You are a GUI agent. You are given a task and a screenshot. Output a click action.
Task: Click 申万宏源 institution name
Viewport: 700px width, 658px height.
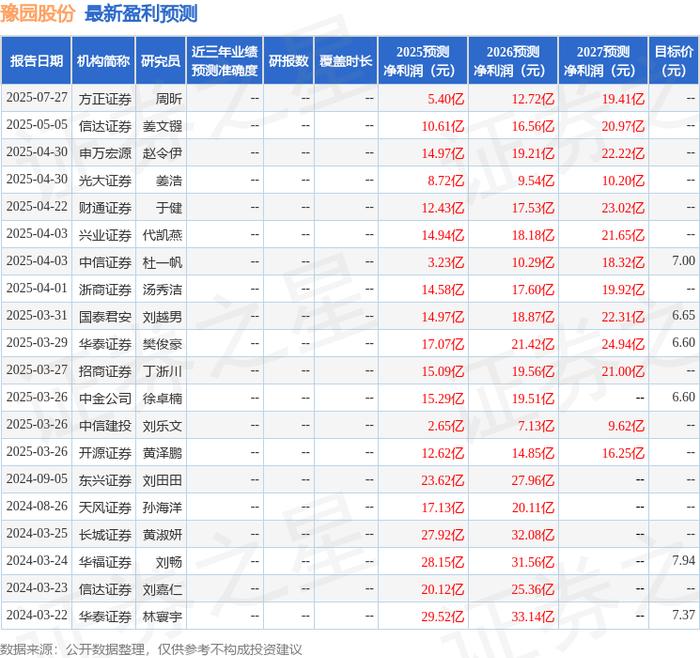105,153
